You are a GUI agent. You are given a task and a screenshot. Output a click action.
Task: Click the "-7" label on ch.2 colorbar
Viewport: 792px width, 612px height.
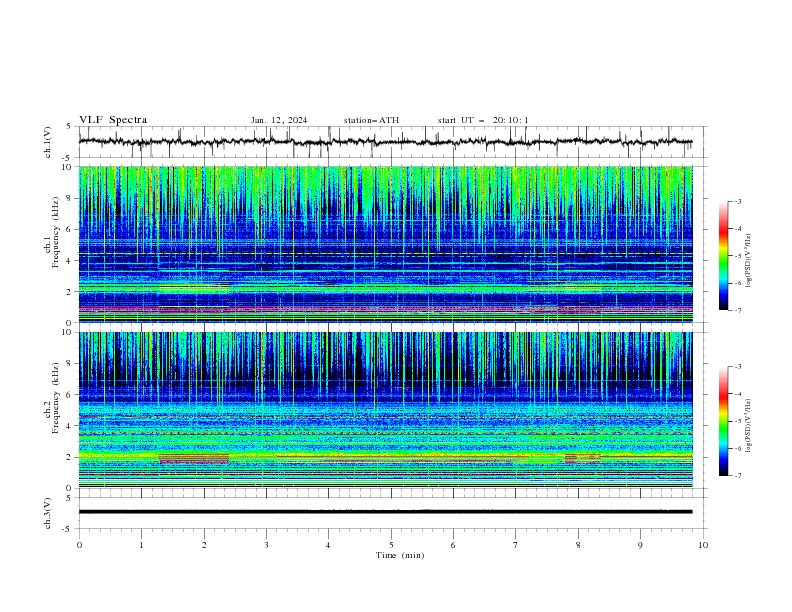click(x=737, y=475)
